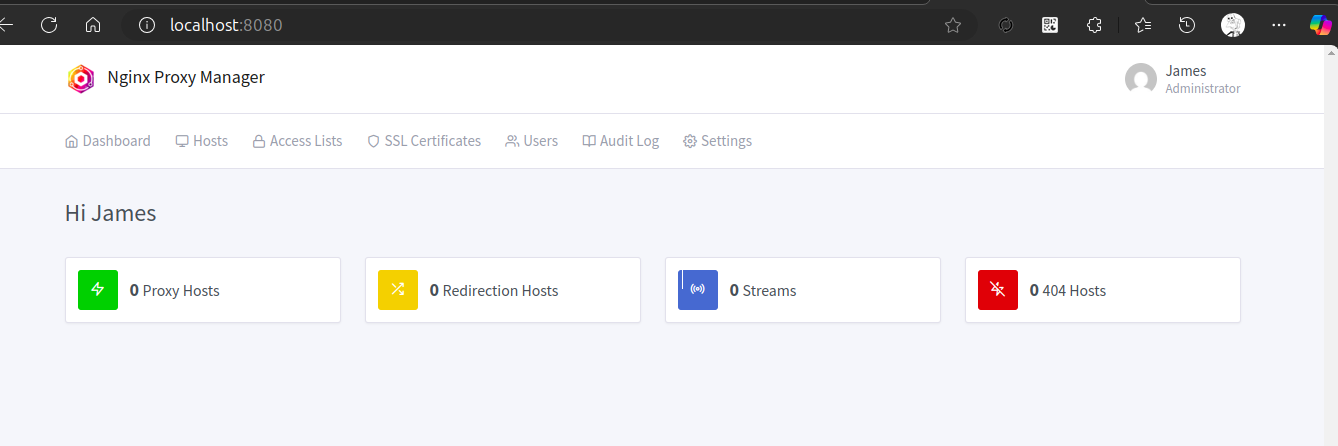Click the James user avatar
Viewport: 1338px width, 446px height.
pyautogui.click(x=1141, y=80)
